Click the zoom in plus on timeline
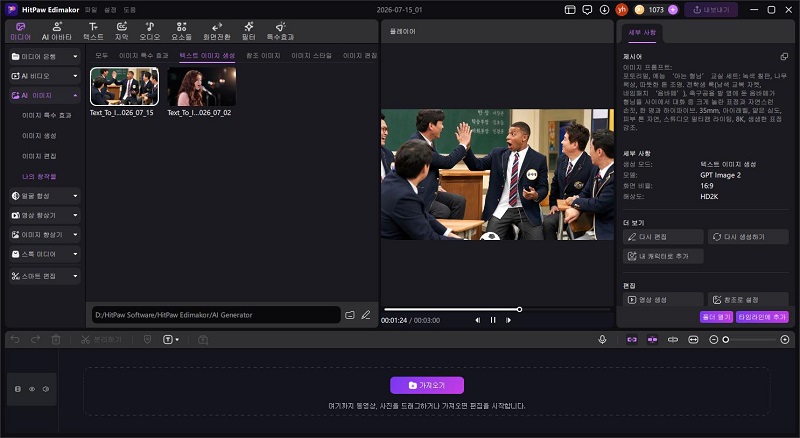Viewport: 800px width, 438px height. coord(785,339)
